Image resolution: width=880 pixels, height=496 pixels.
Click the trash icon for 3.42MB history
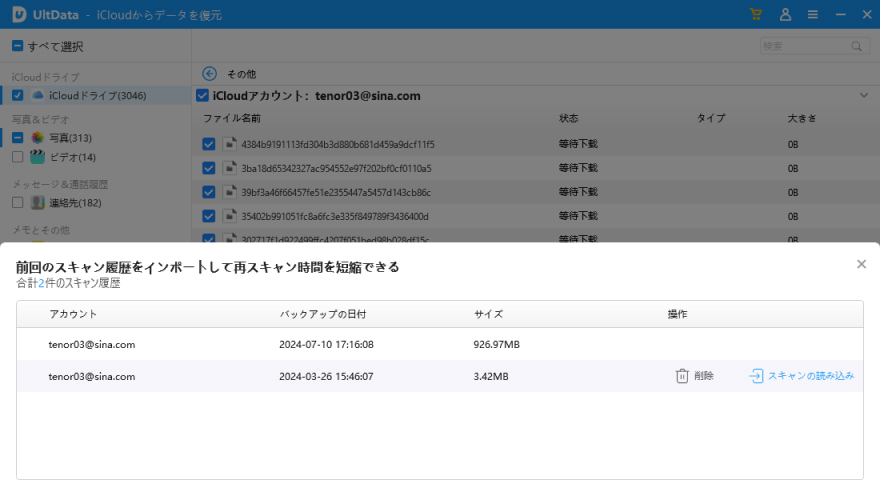(682, 376)
